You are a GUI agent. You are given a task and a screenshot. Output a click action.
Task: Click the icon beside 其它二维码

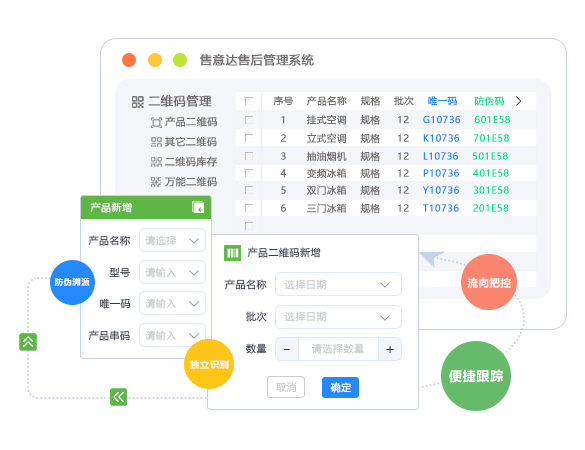[x=156, y=142]
